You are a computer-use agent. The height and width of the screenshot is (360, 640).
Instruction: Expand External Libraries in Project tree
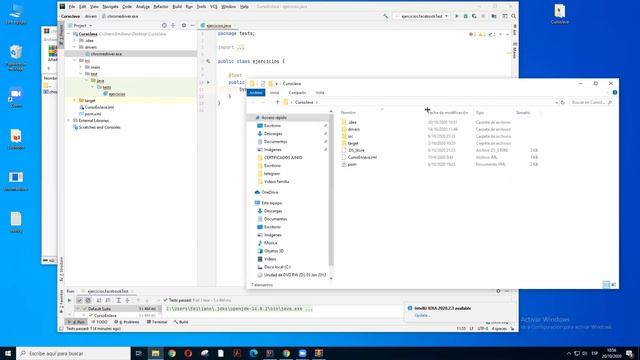click(69, 120)
